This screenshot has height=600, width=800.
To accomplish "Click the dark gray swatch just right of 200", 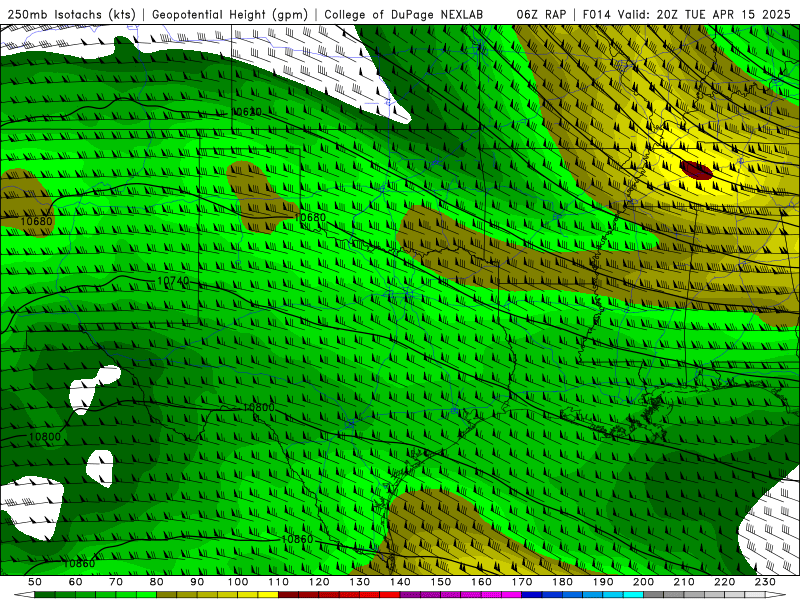I will pyautogui.click(x=654, y=595).
